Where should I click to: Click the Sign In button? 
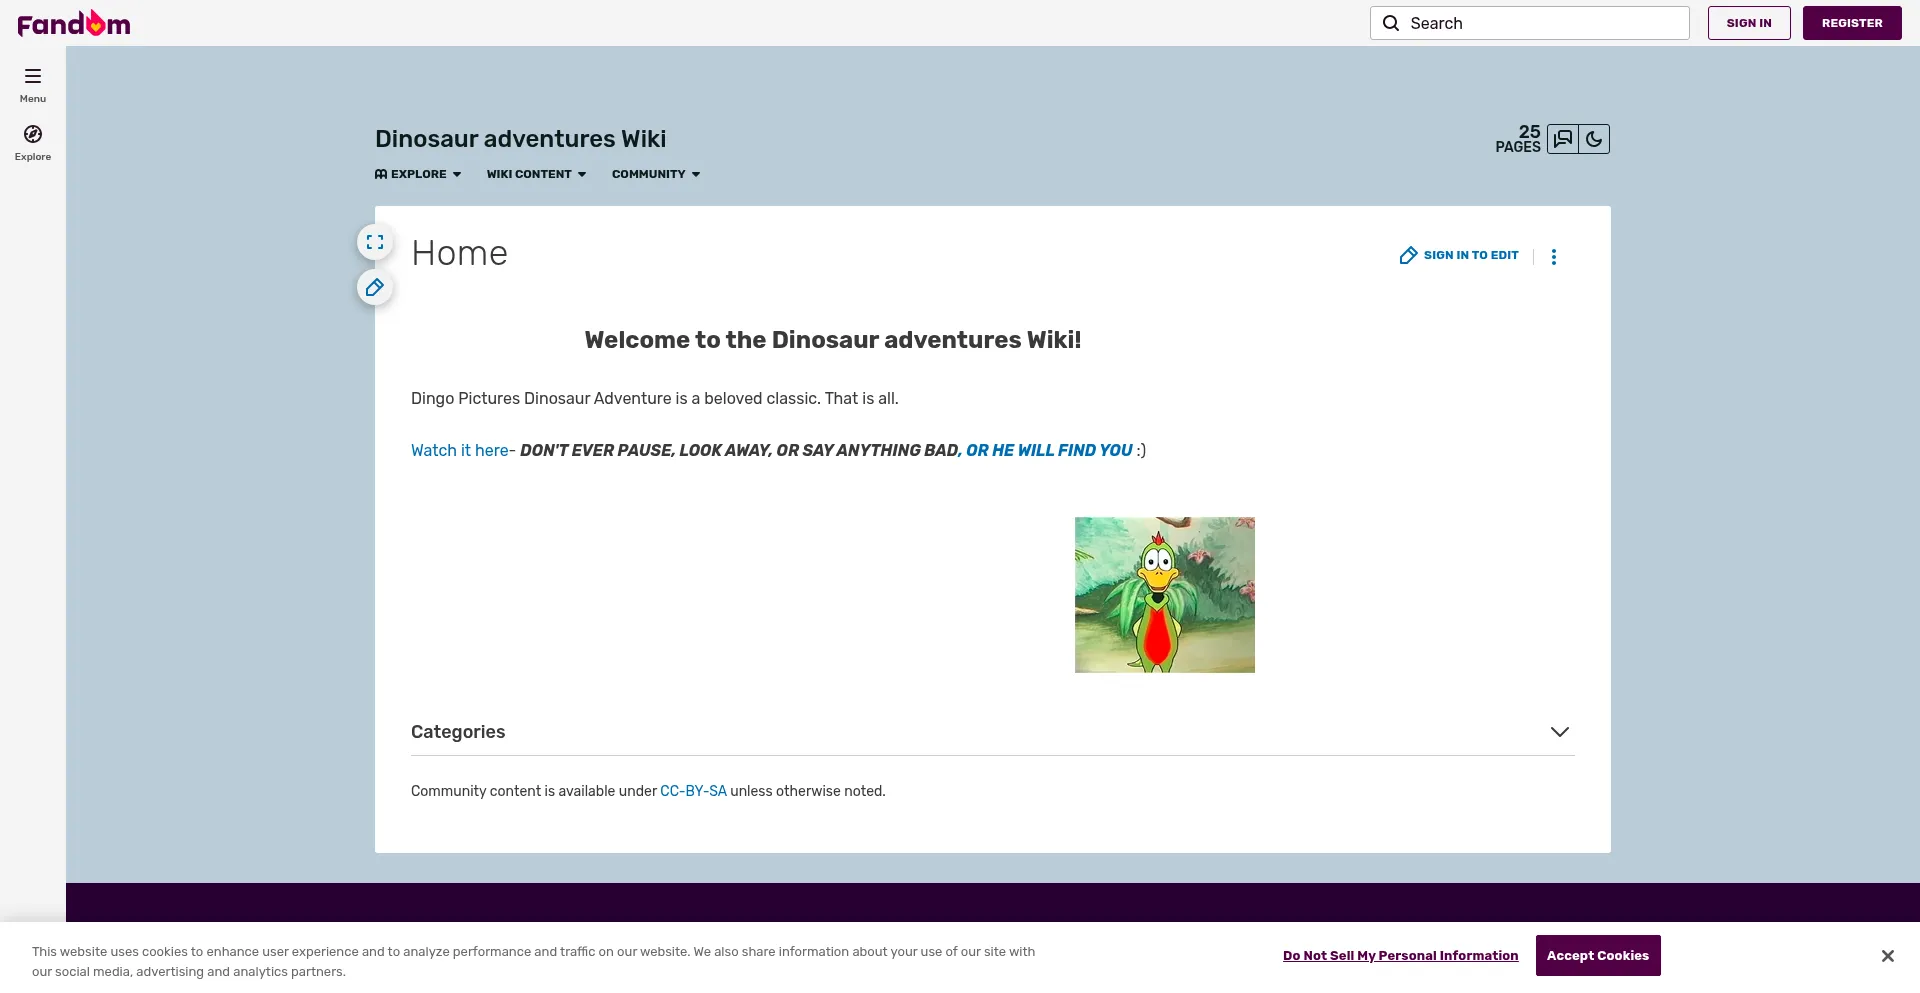point(1748,23)
